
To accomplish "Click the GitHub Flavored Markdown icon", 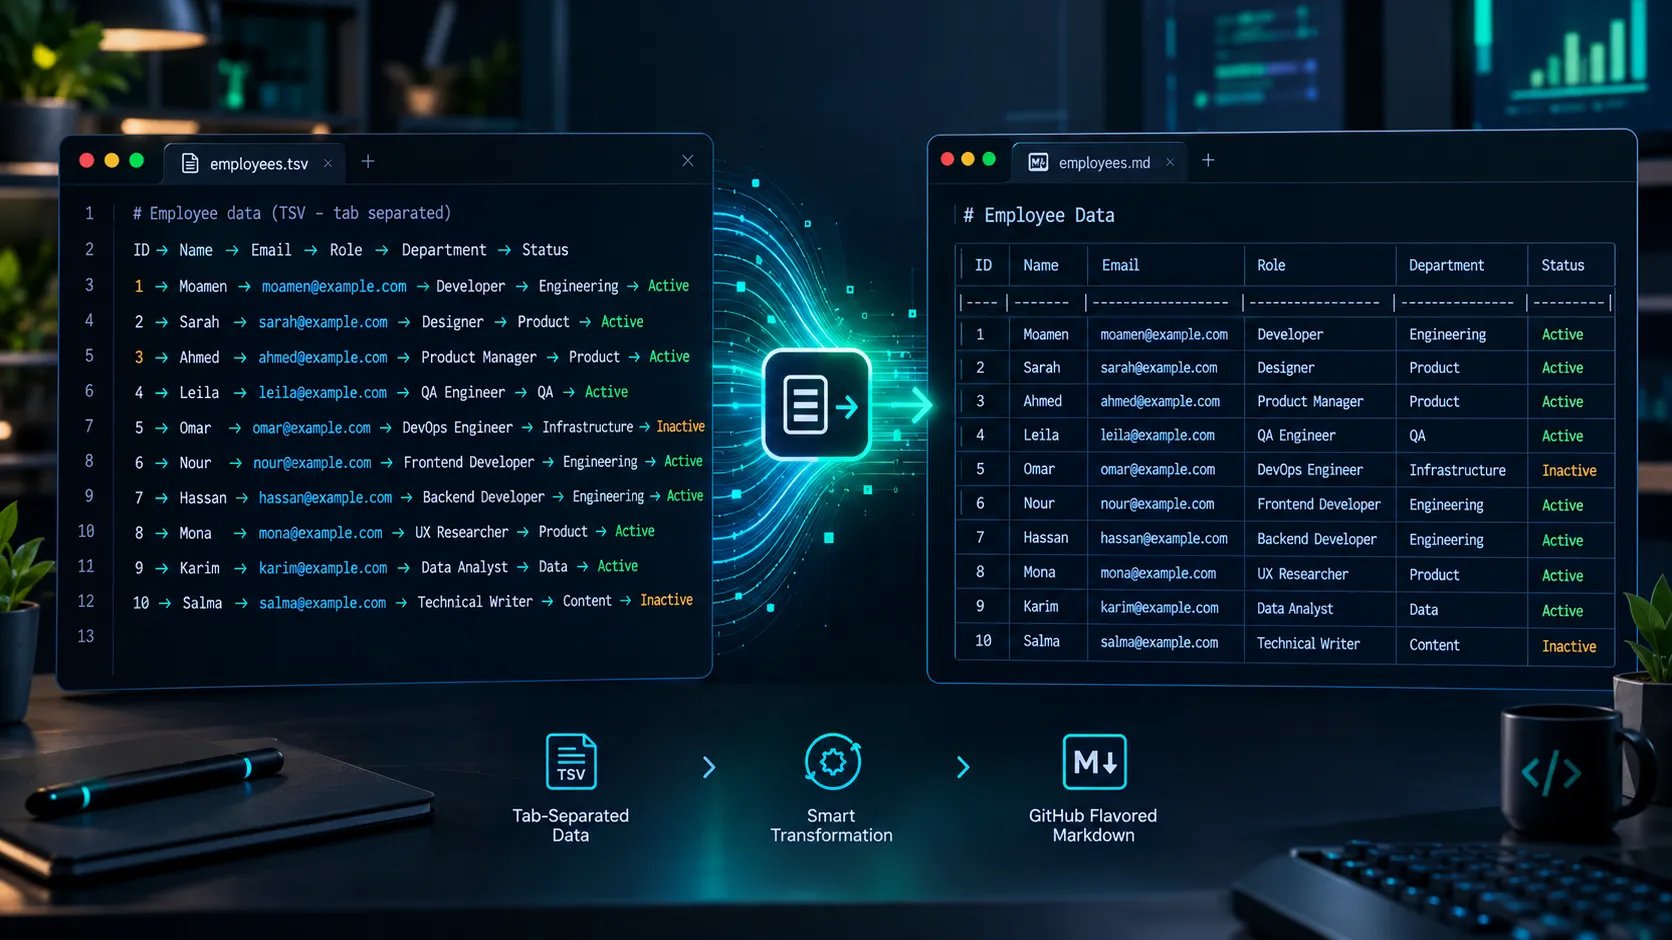I will [1094, 762].
